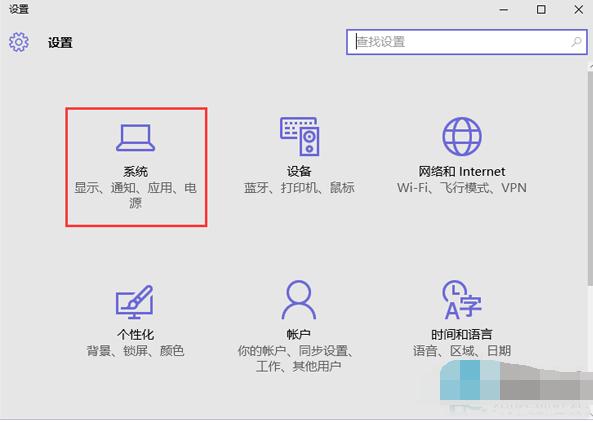Screen dimensions: 593x422
Task: Open the 帐户 person icon
Action: pos(299,300)
